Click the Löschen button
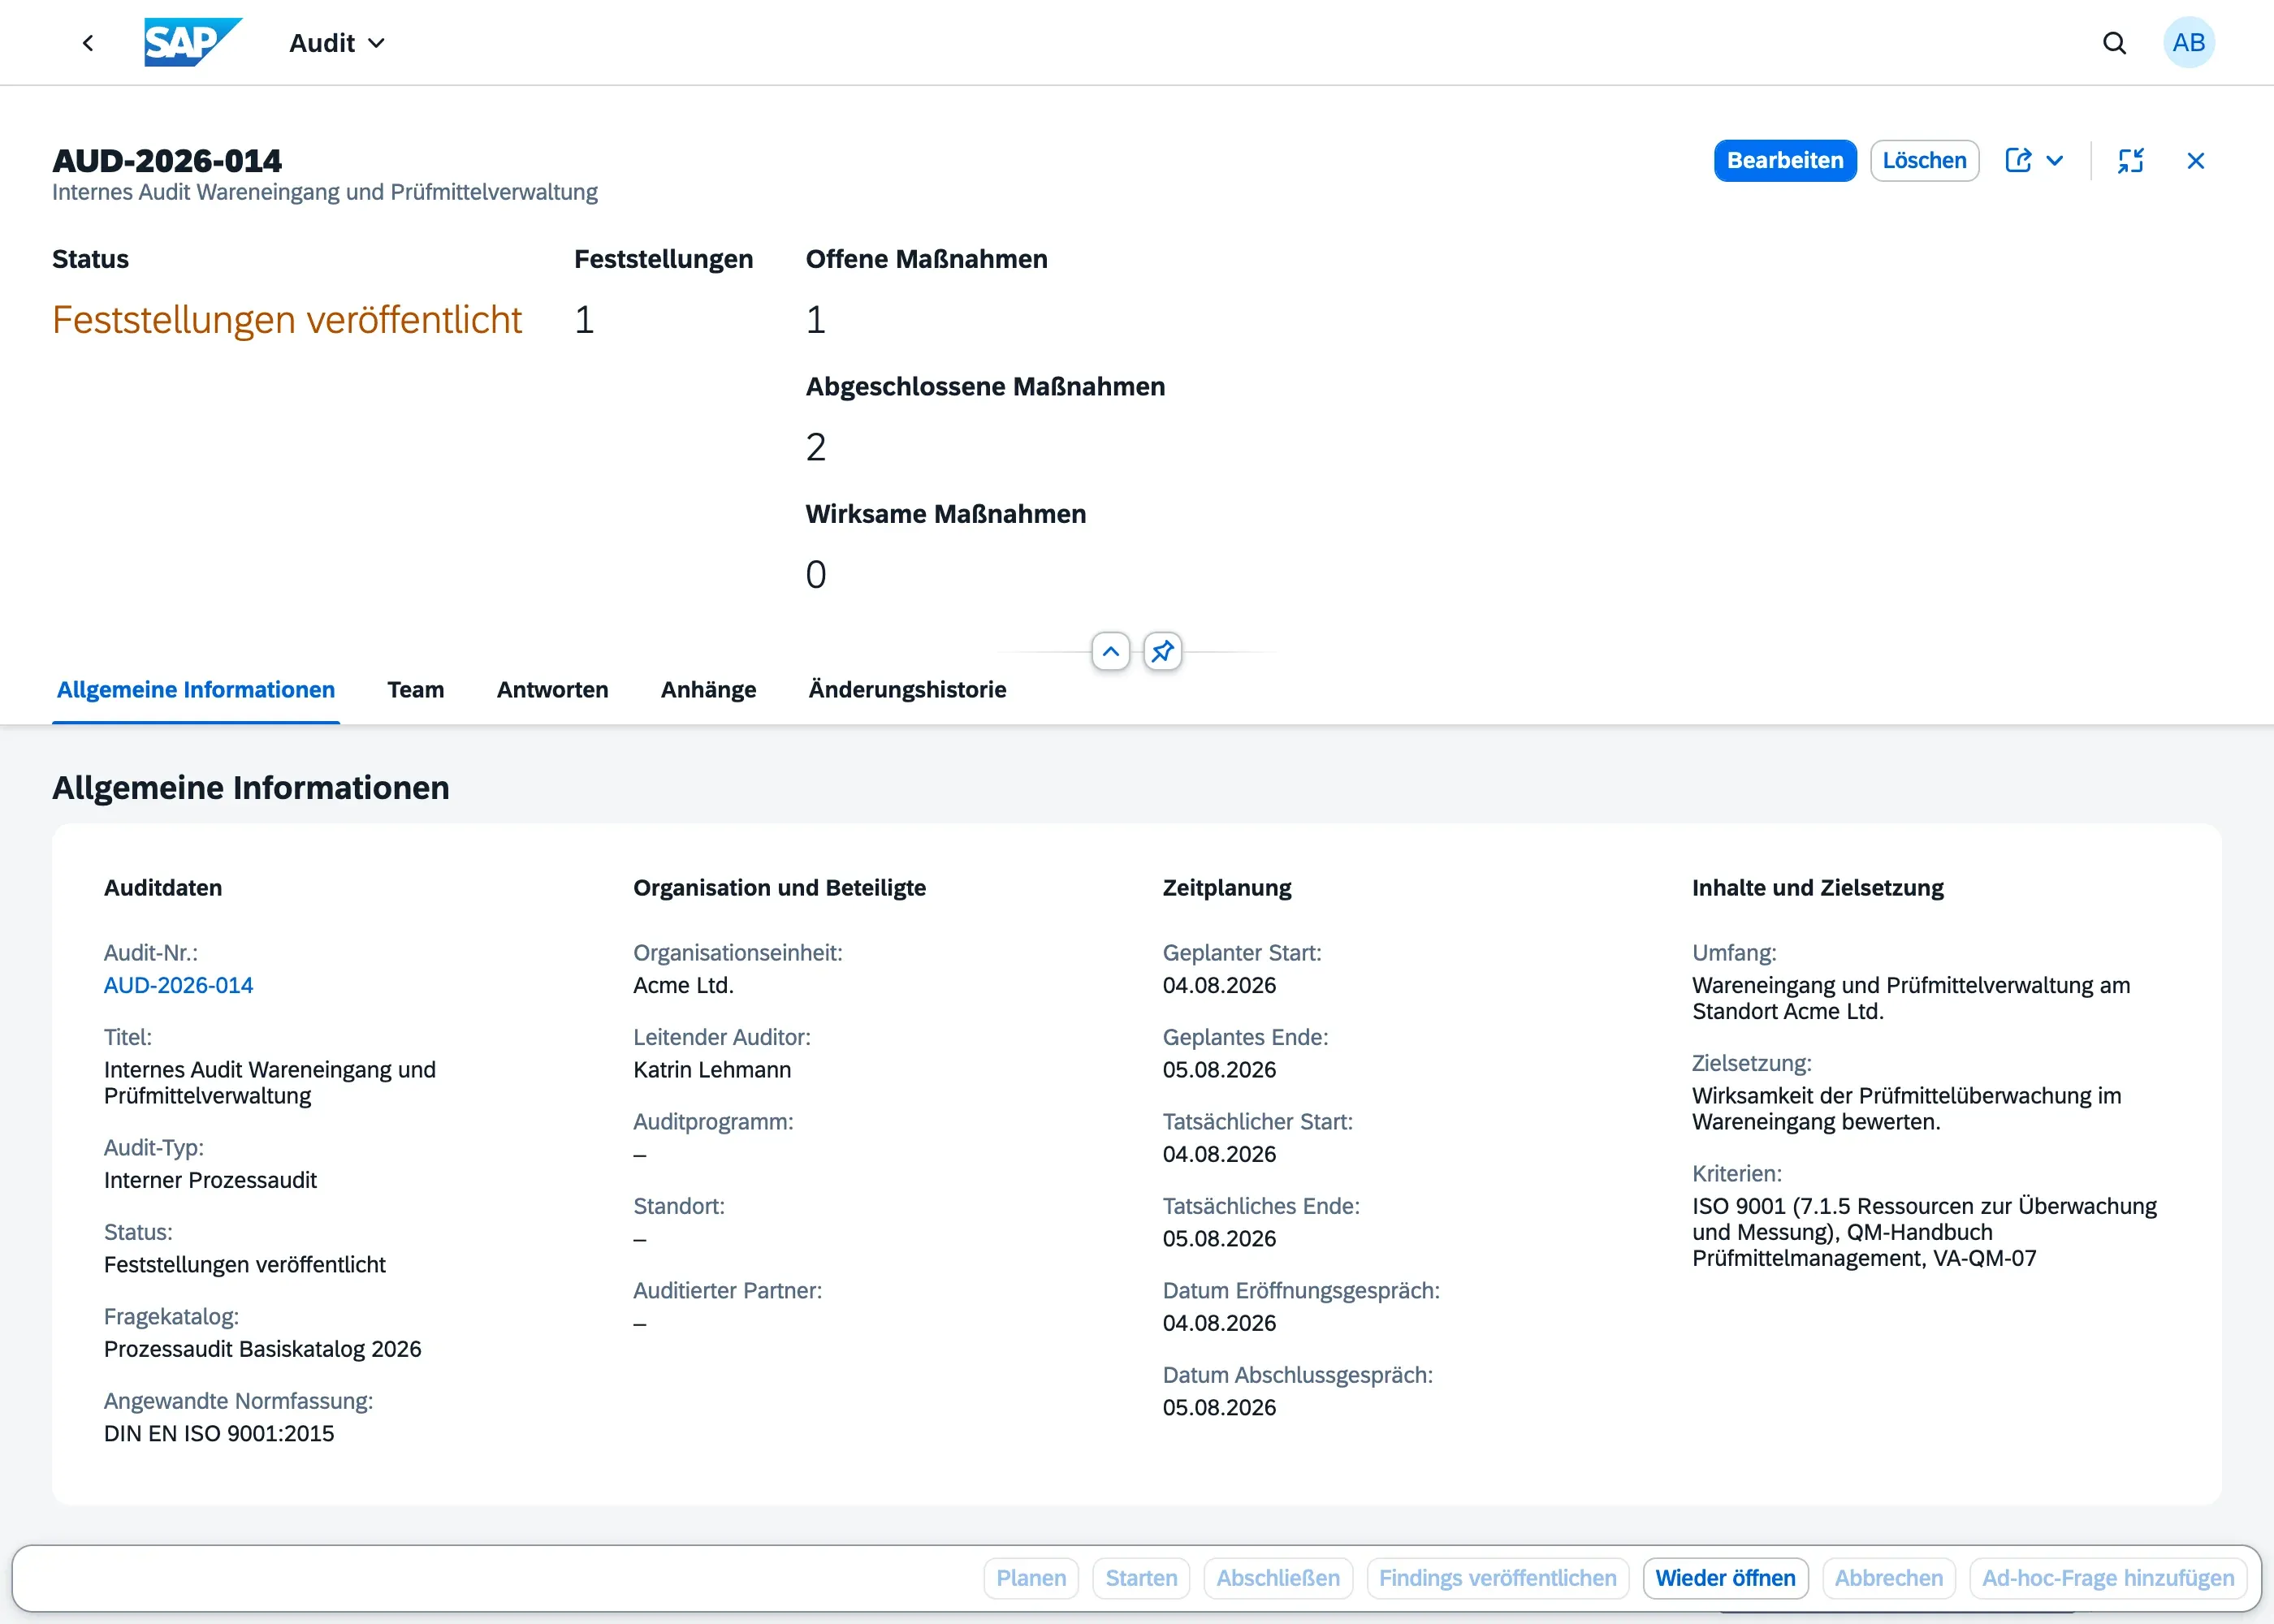This screenshot has height=1624, width=2274. pyautogui.click(x=1924, y=161)
